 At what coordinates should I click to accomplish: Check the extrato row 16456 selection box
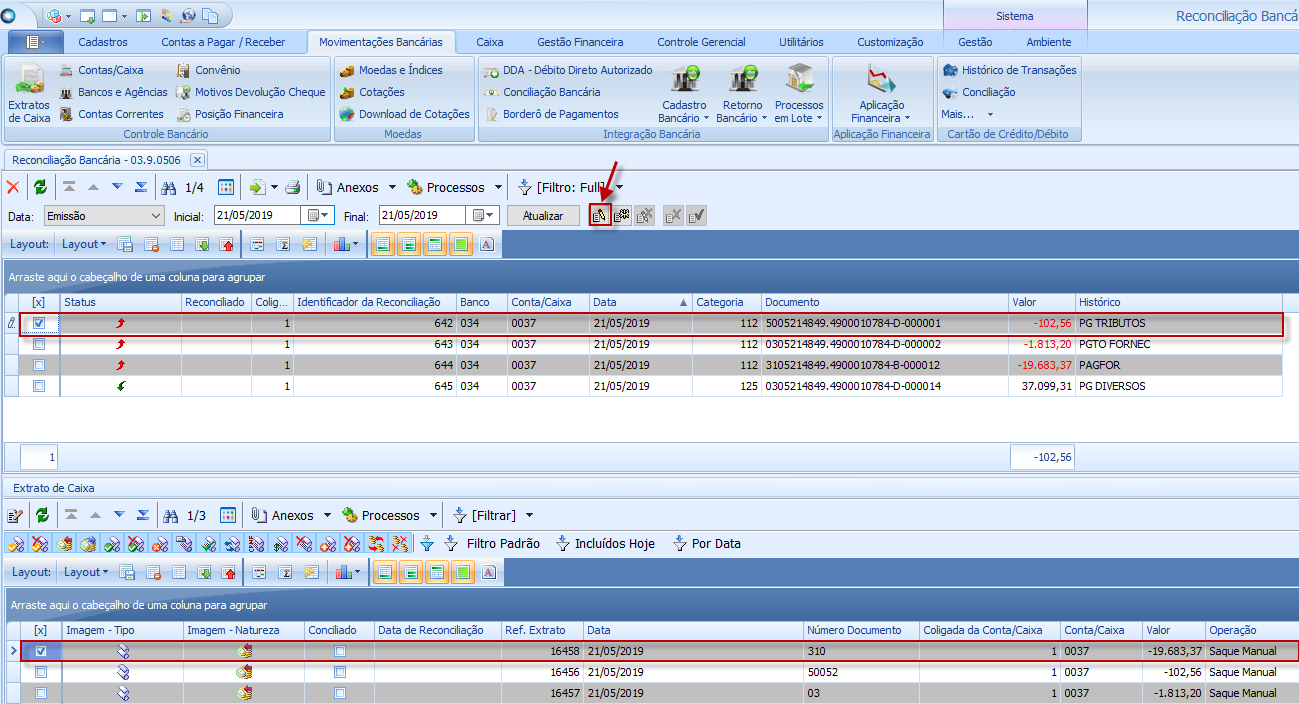40,672
